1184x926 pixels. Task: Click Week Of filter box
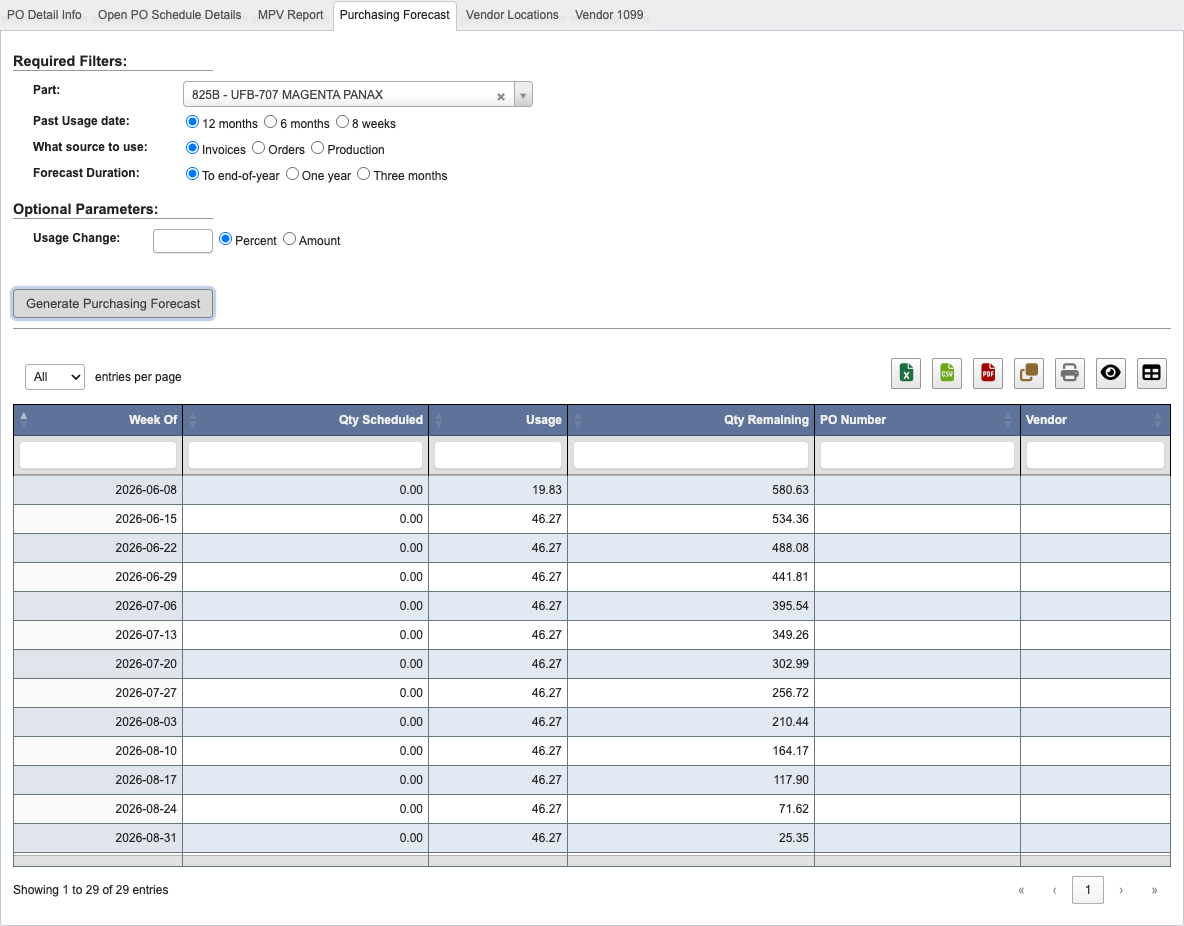(x=98, y=455)
